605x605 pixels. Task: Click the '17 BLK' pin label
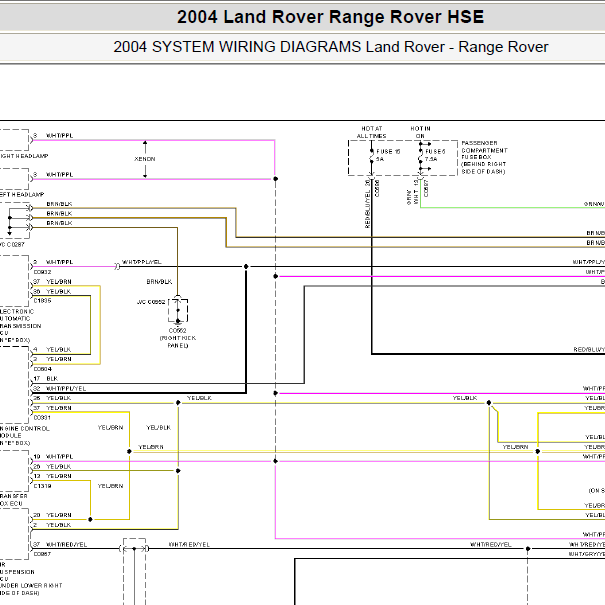coord(46,379)
